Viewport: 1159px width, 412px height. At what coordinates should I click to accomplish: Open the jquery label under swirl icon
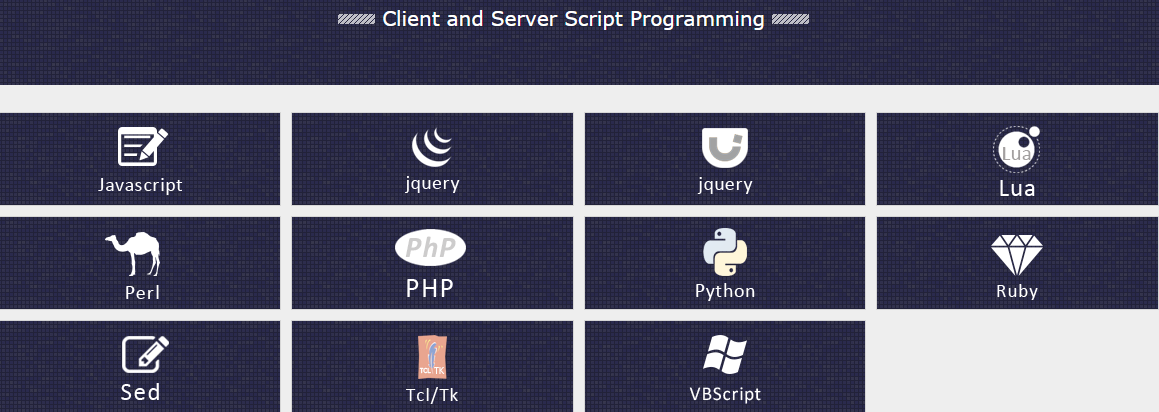click(x=432, y=183)
